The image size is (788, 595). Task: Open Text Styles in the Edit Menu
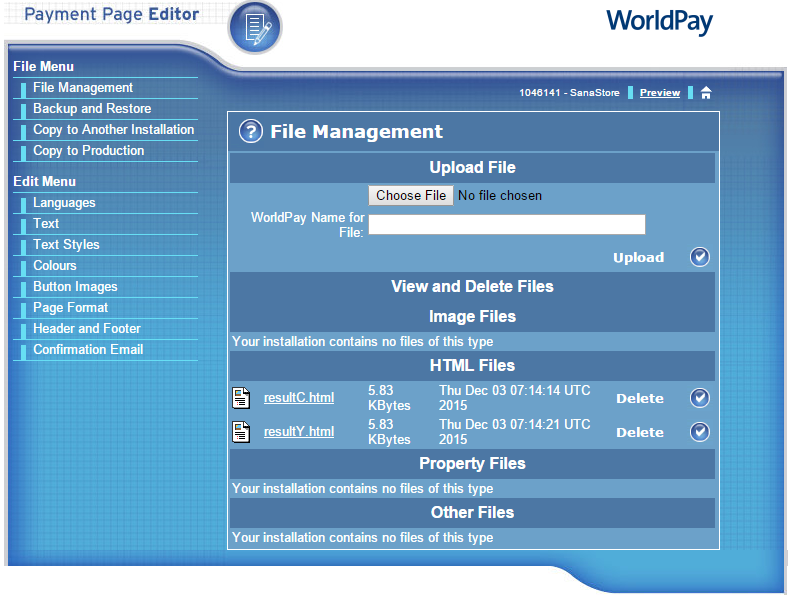(66, 245)
